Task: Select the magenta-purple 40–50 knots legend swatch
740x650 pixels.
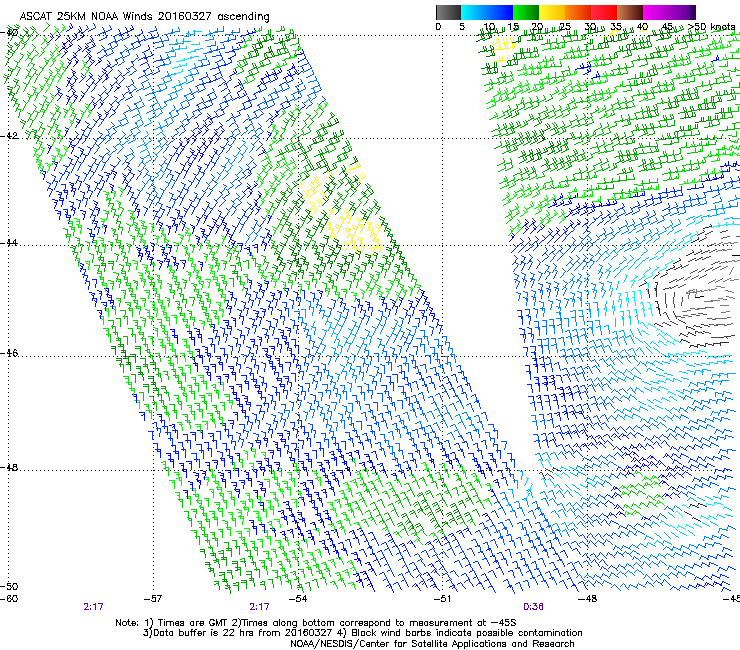Action: pos(669,12)
